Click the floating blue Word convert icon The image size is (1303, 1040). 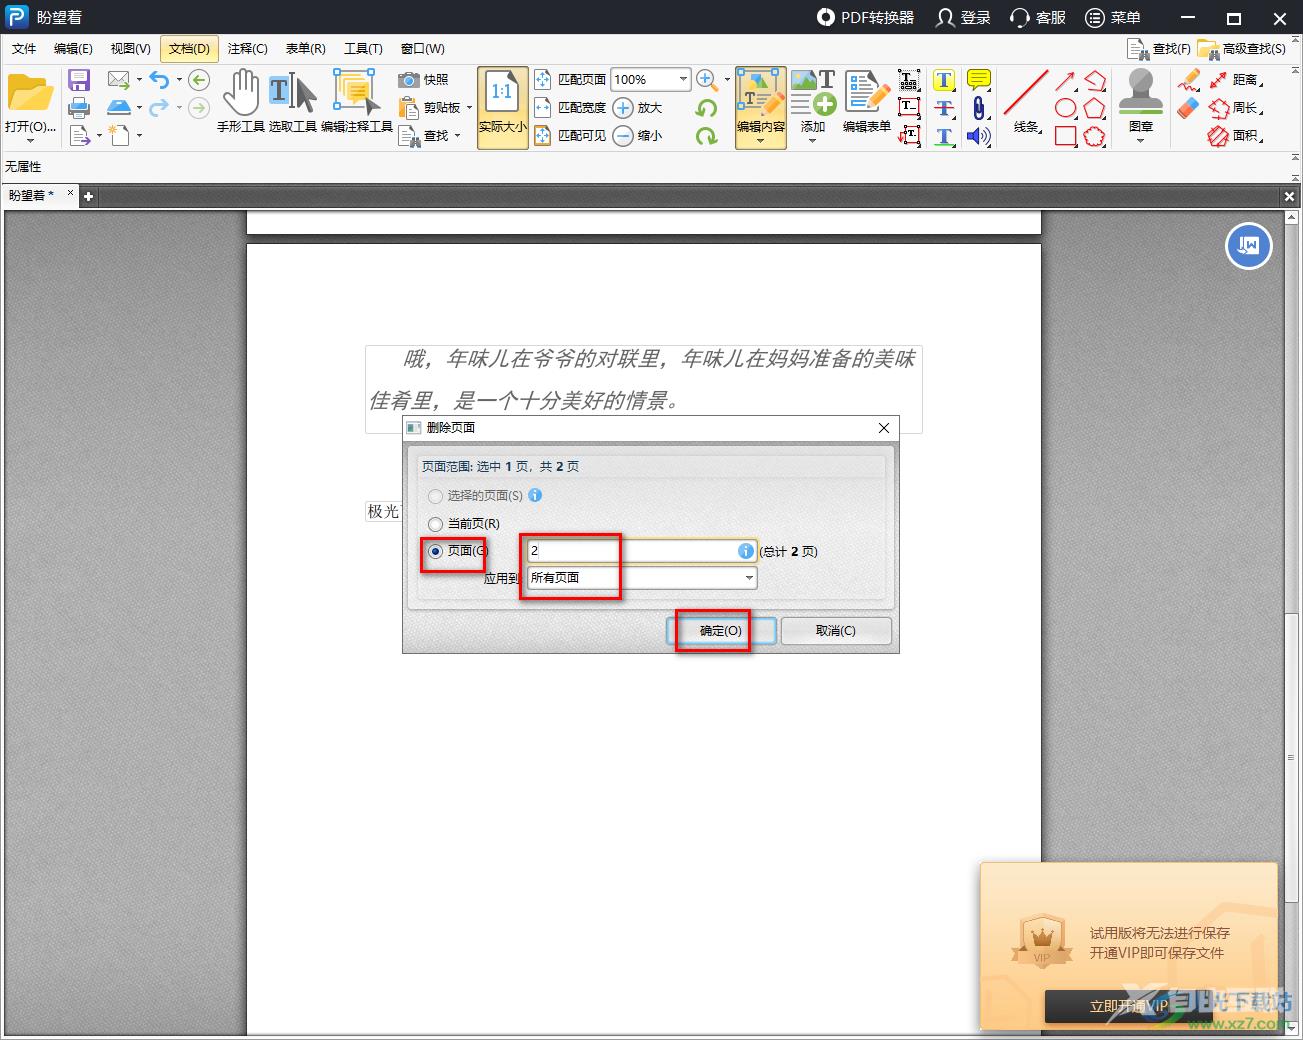coord(1249,245)
